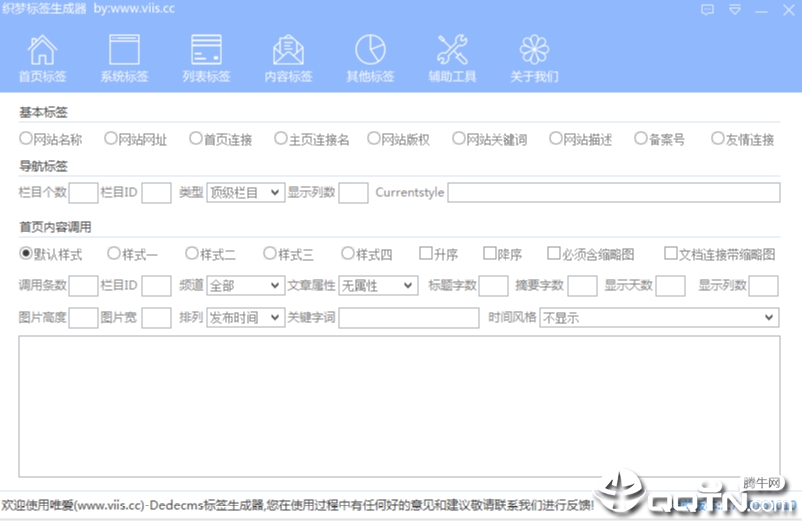802x521 pixels.
Task: Click the 导航标签 section heading
Action: click(x=43, y=166)
